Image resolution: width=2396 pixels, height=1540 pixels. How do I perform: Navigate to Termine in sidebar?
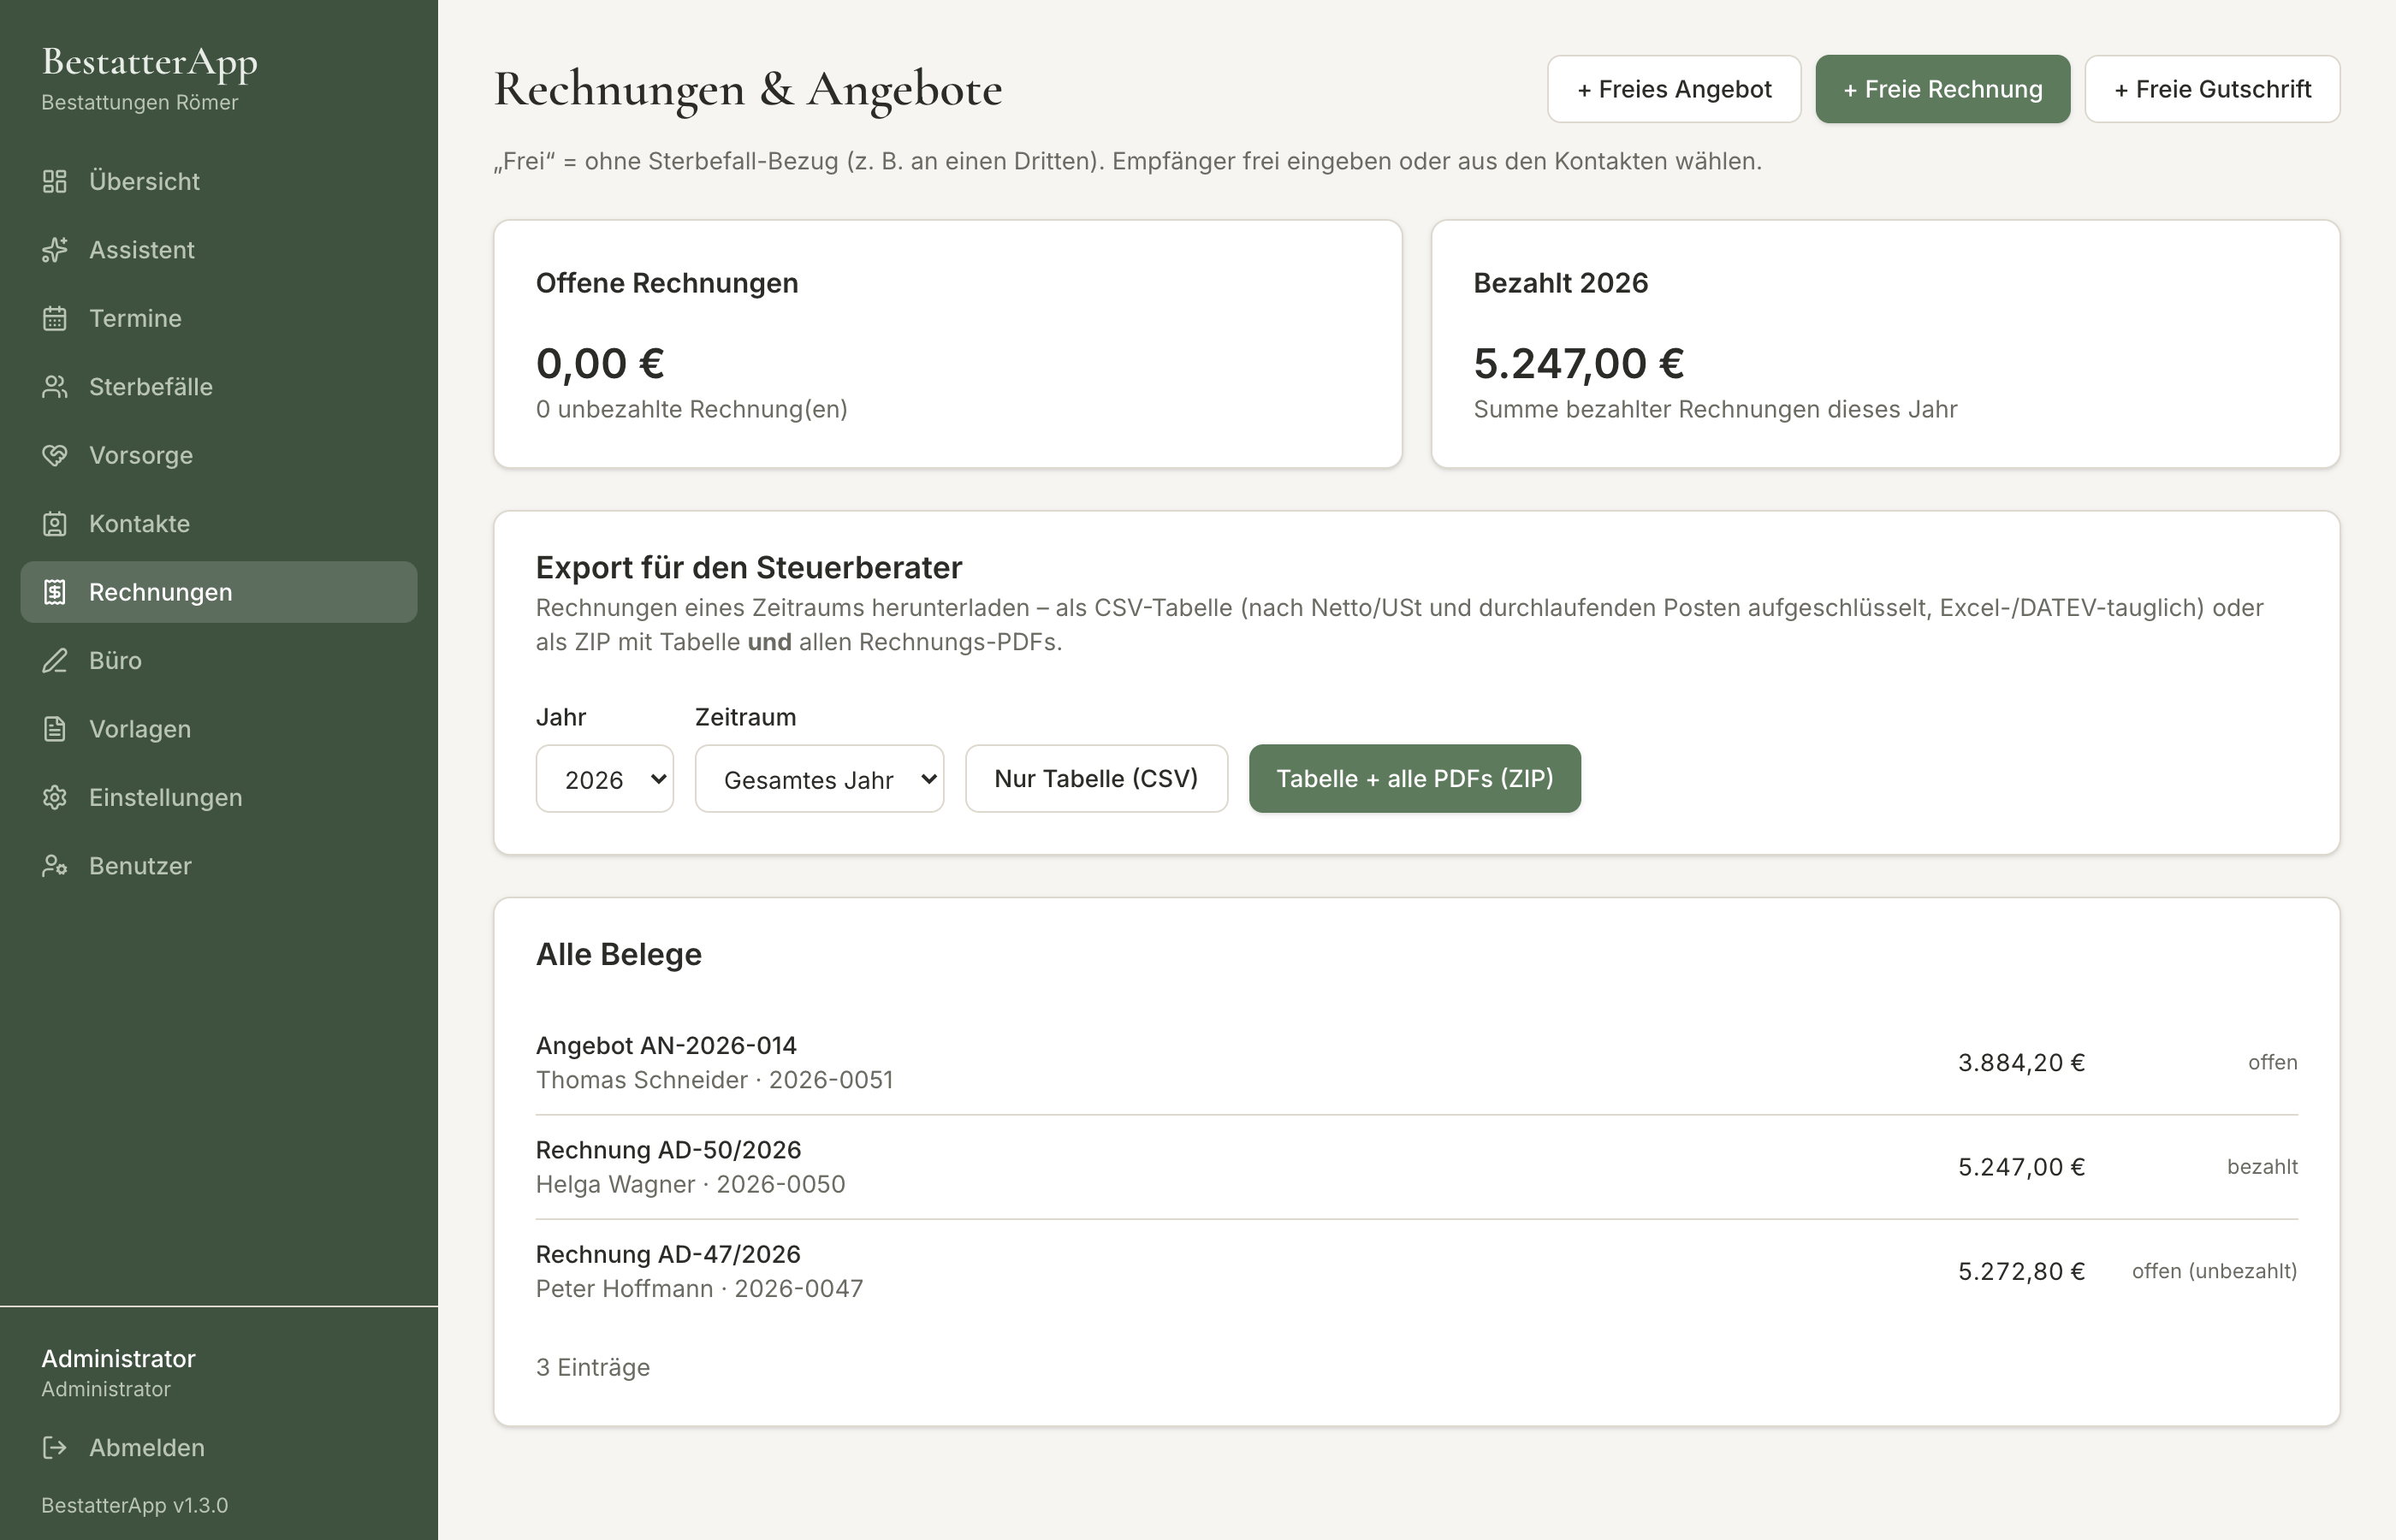pos(219,318)
